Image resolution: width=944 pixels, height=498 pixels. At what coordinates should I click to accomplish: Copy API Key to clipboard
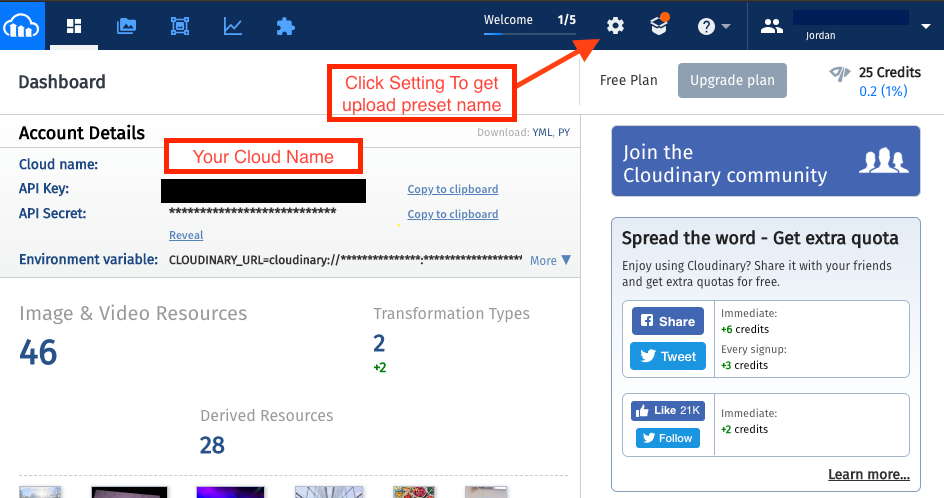[453, 189]
